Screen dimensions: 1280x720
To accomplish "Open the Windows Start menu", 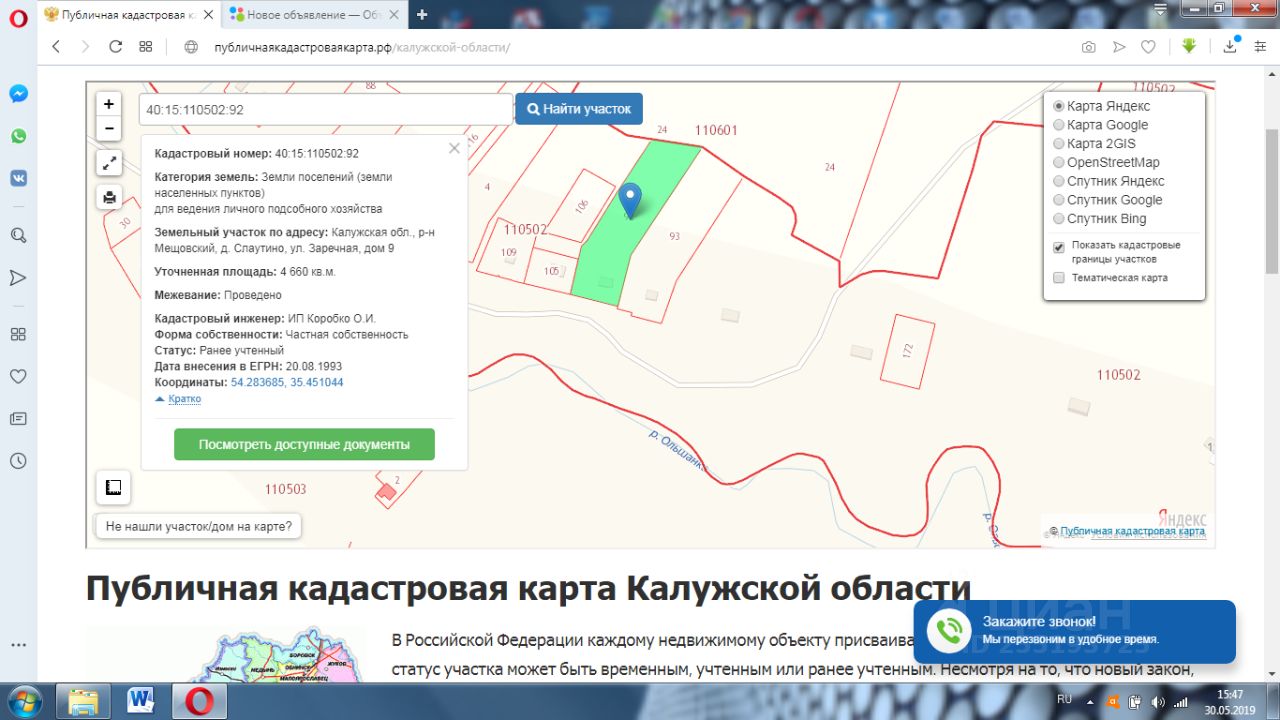I will click(24, 701).
